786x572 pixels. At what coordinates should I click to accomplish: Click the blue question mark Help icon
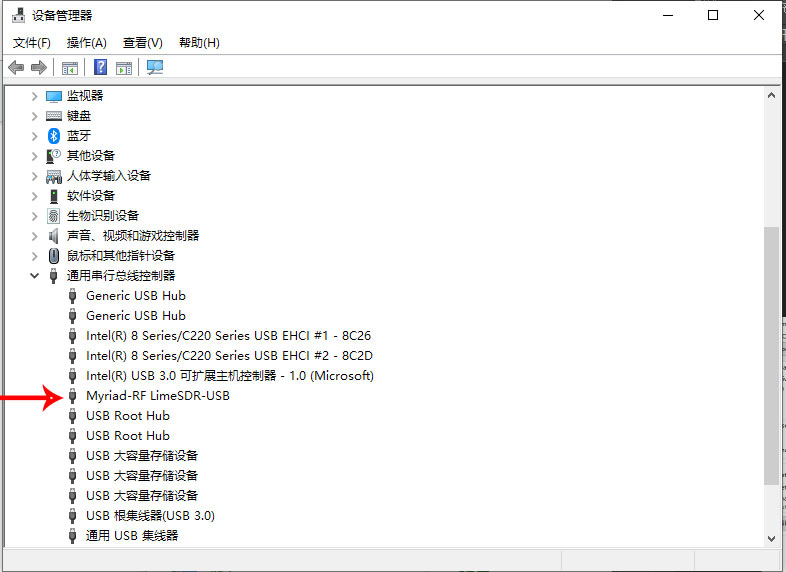(100, 67)
